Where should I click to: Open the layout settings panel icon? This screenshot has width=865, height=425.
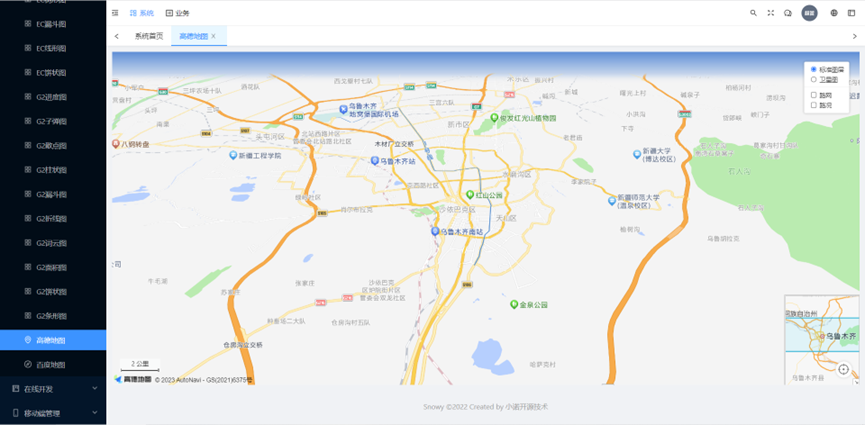pyautogui.click(x=851, y=13)
